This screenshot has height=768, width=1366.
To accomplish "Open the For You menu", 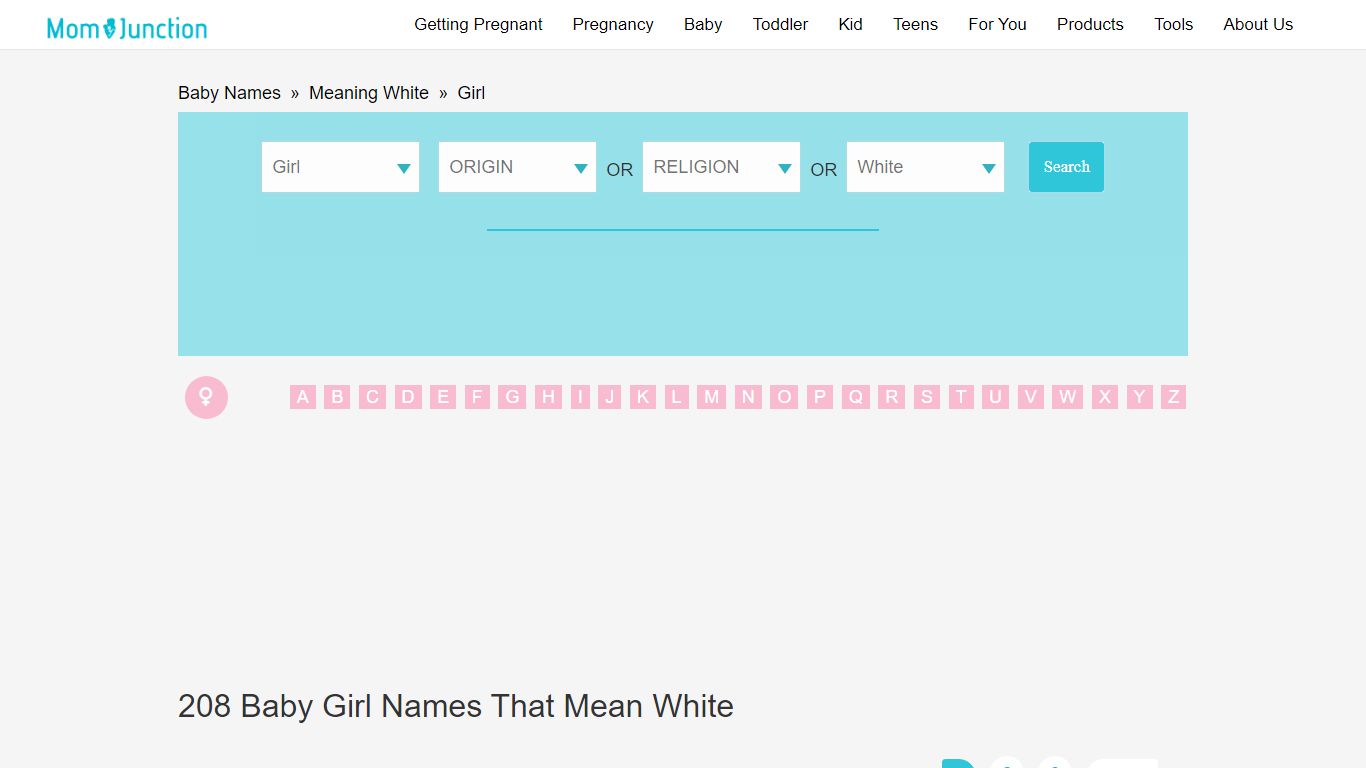I will click(997, 24).
